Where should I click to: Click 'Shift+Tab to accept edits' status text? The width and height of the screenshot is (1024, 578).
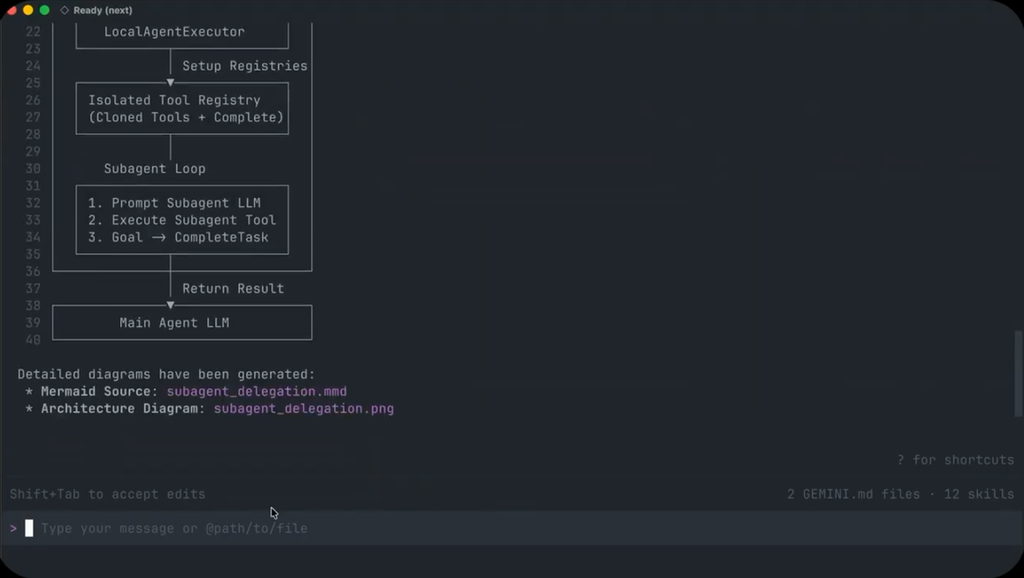click(108, 494)
